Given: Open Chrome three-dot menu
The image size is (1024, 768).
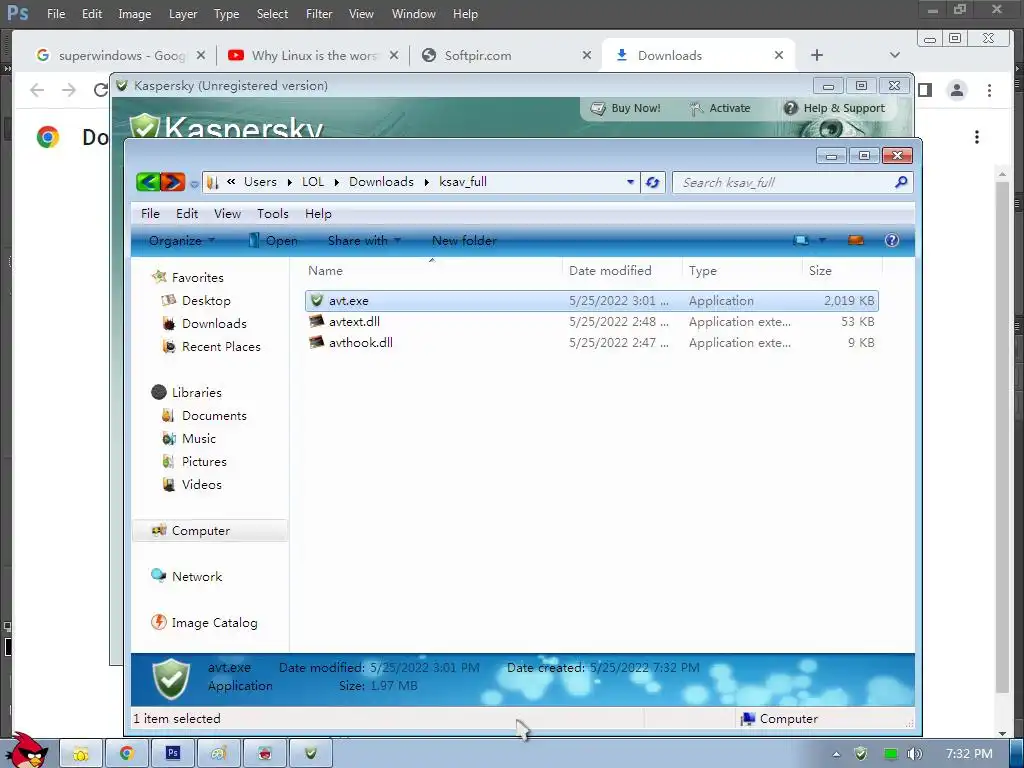Looking at the screenshot, I should point(989,90).
